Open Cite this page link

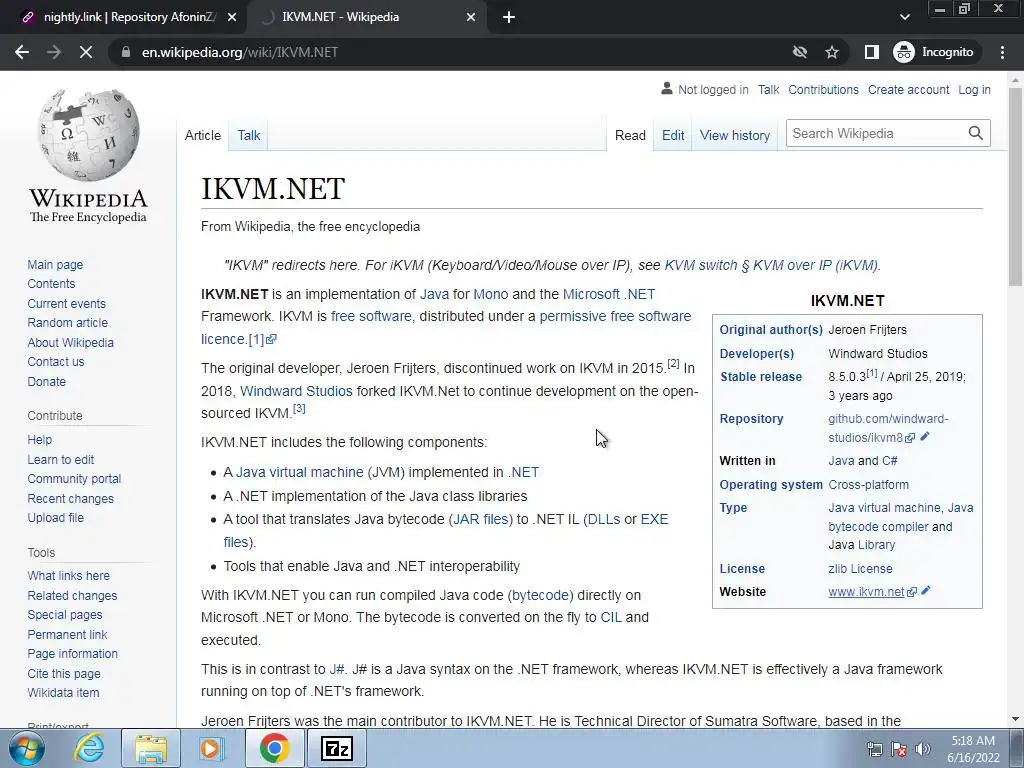[64, 673]
